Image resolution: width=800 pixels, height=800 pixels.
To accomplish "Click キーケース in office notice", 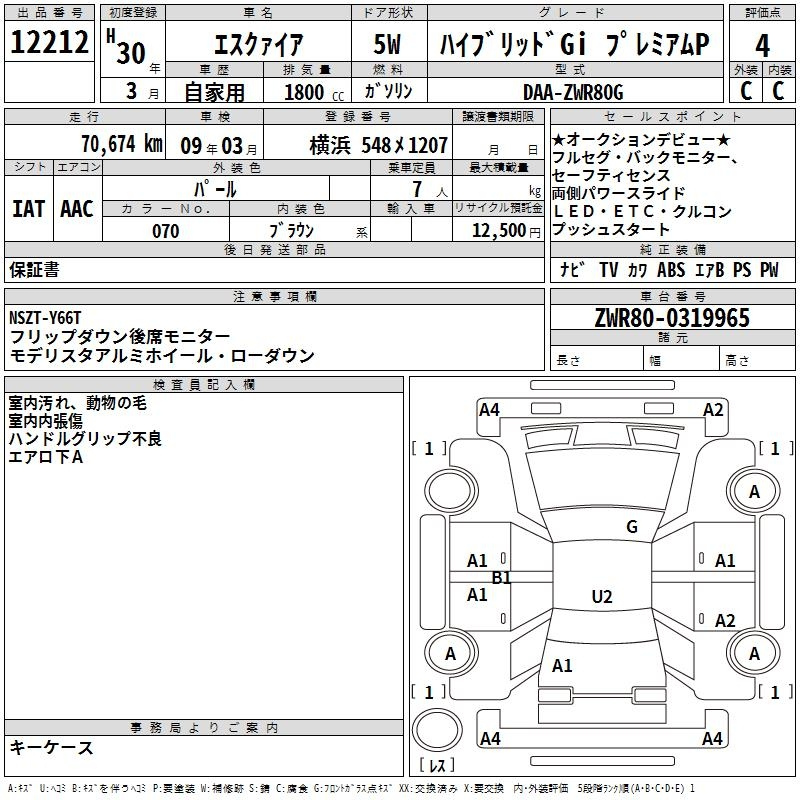I will click(x=51, y=747).
